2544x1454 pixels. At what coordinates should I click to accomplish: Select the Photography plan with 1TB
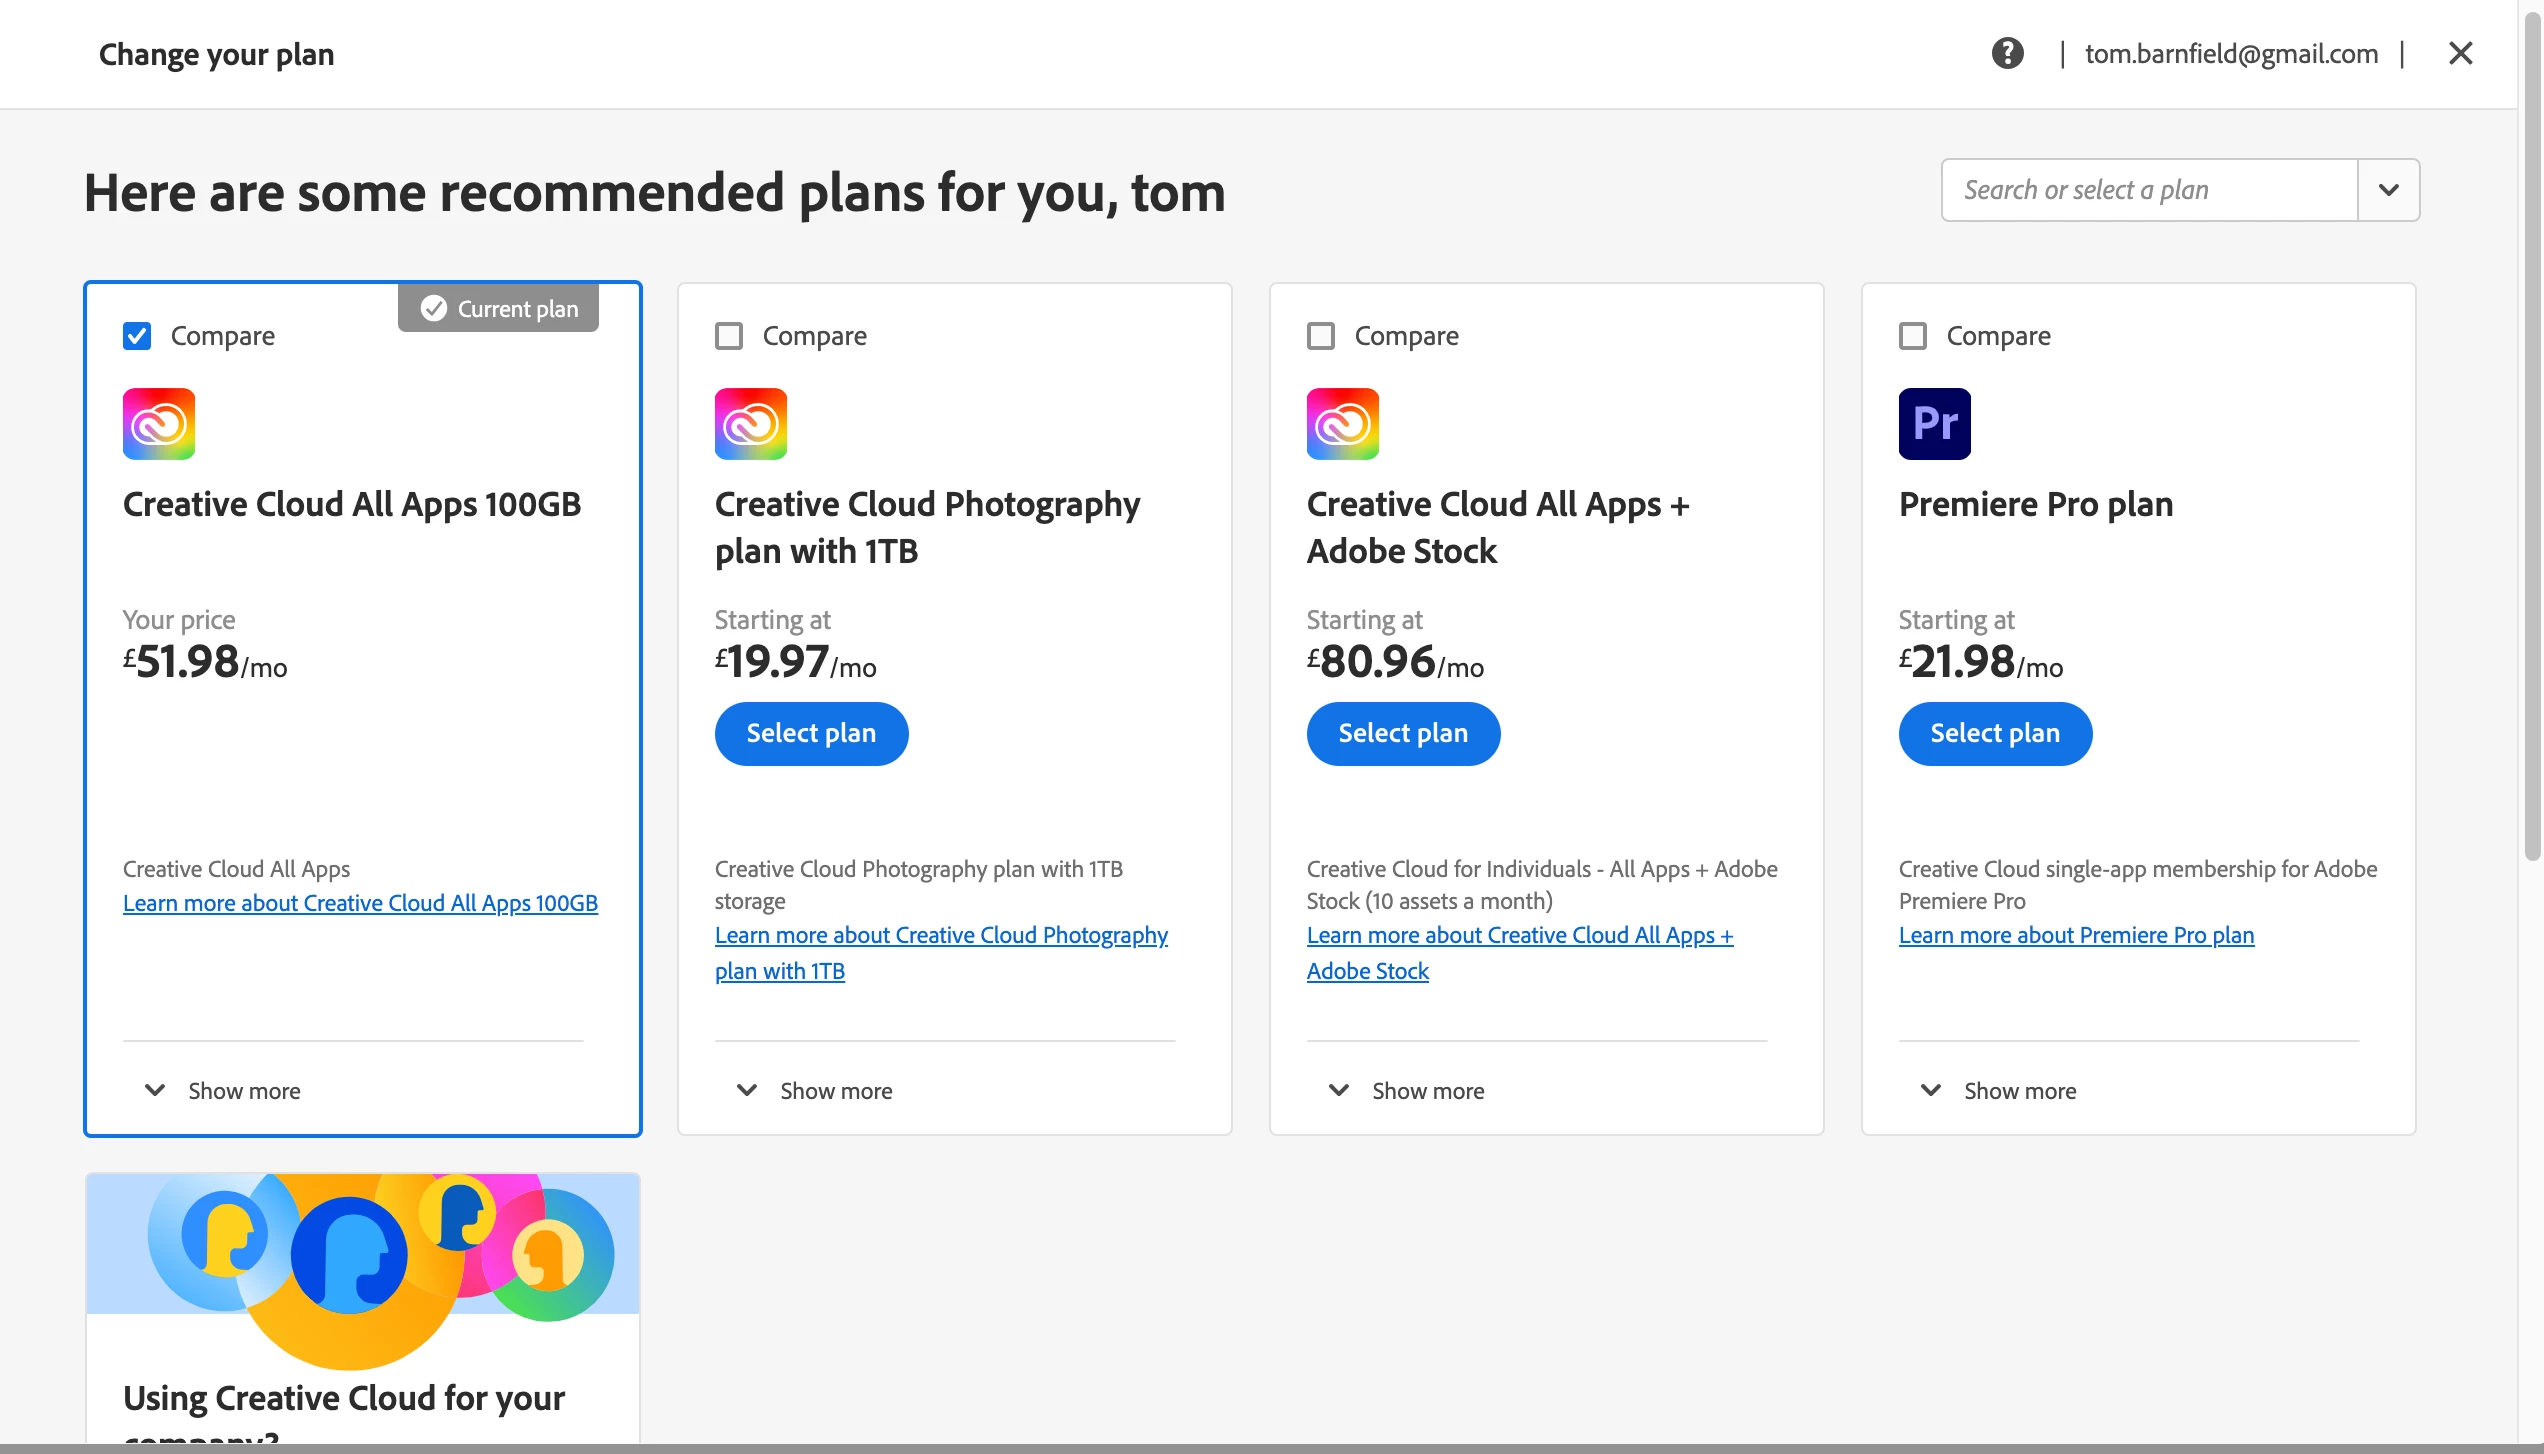point(811,733)
